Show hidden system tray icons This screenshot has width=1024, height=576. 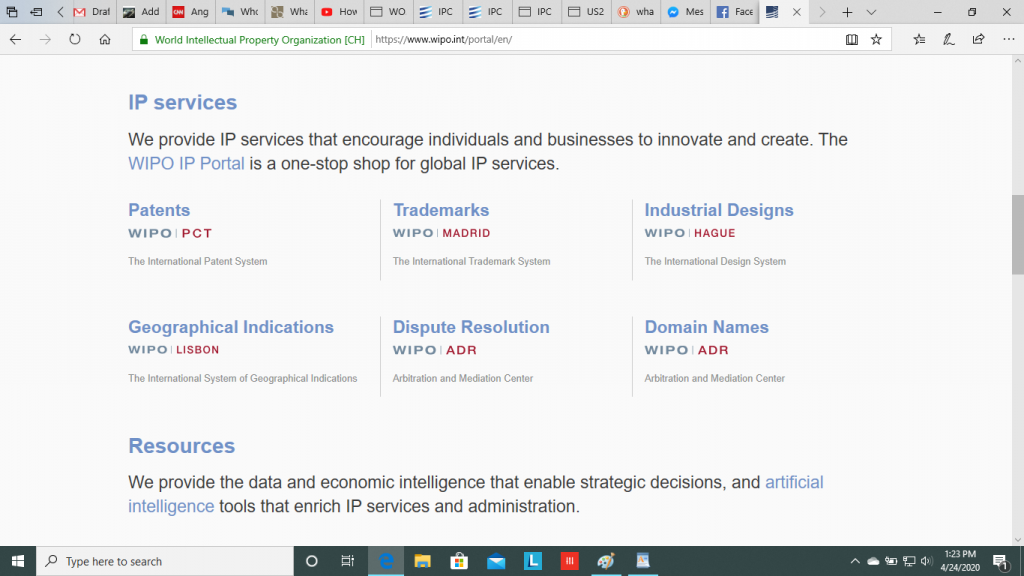(x=855, y=561)
